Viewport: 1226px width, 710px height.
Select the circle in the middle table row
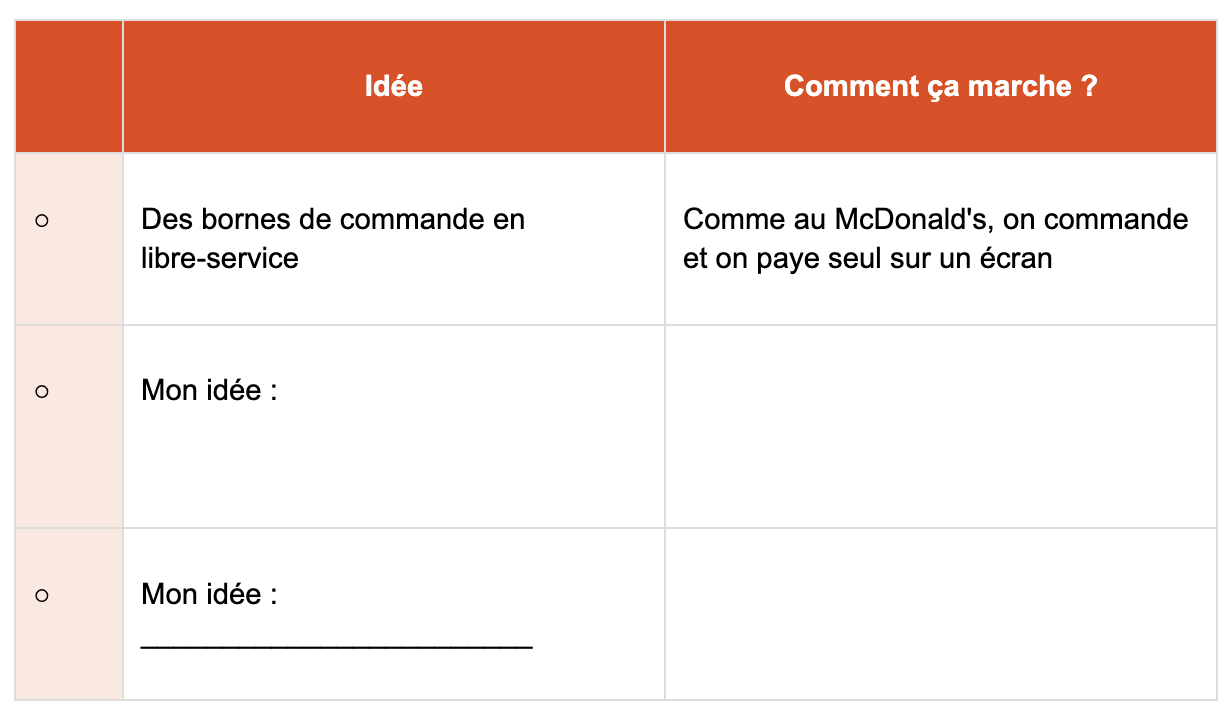point(42,391)
